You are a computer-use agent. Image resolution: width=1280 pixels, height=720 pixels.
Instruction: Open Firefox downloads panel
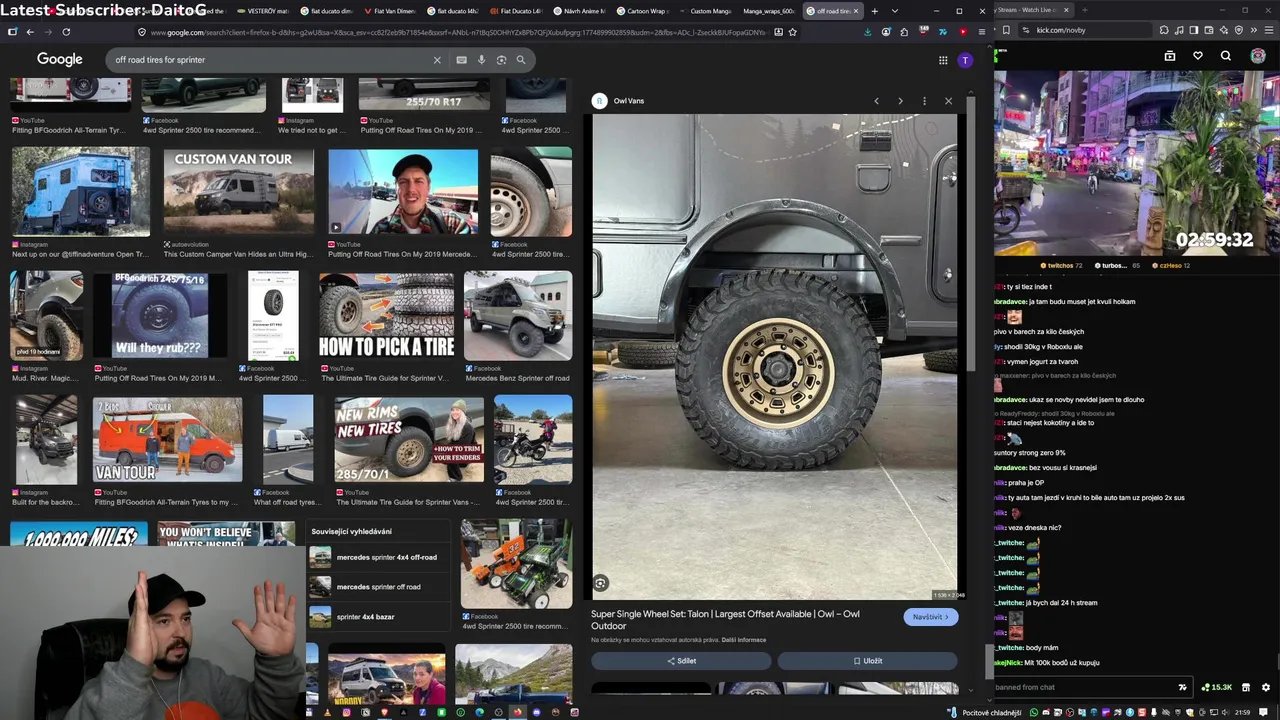click(x=868, y=32)
